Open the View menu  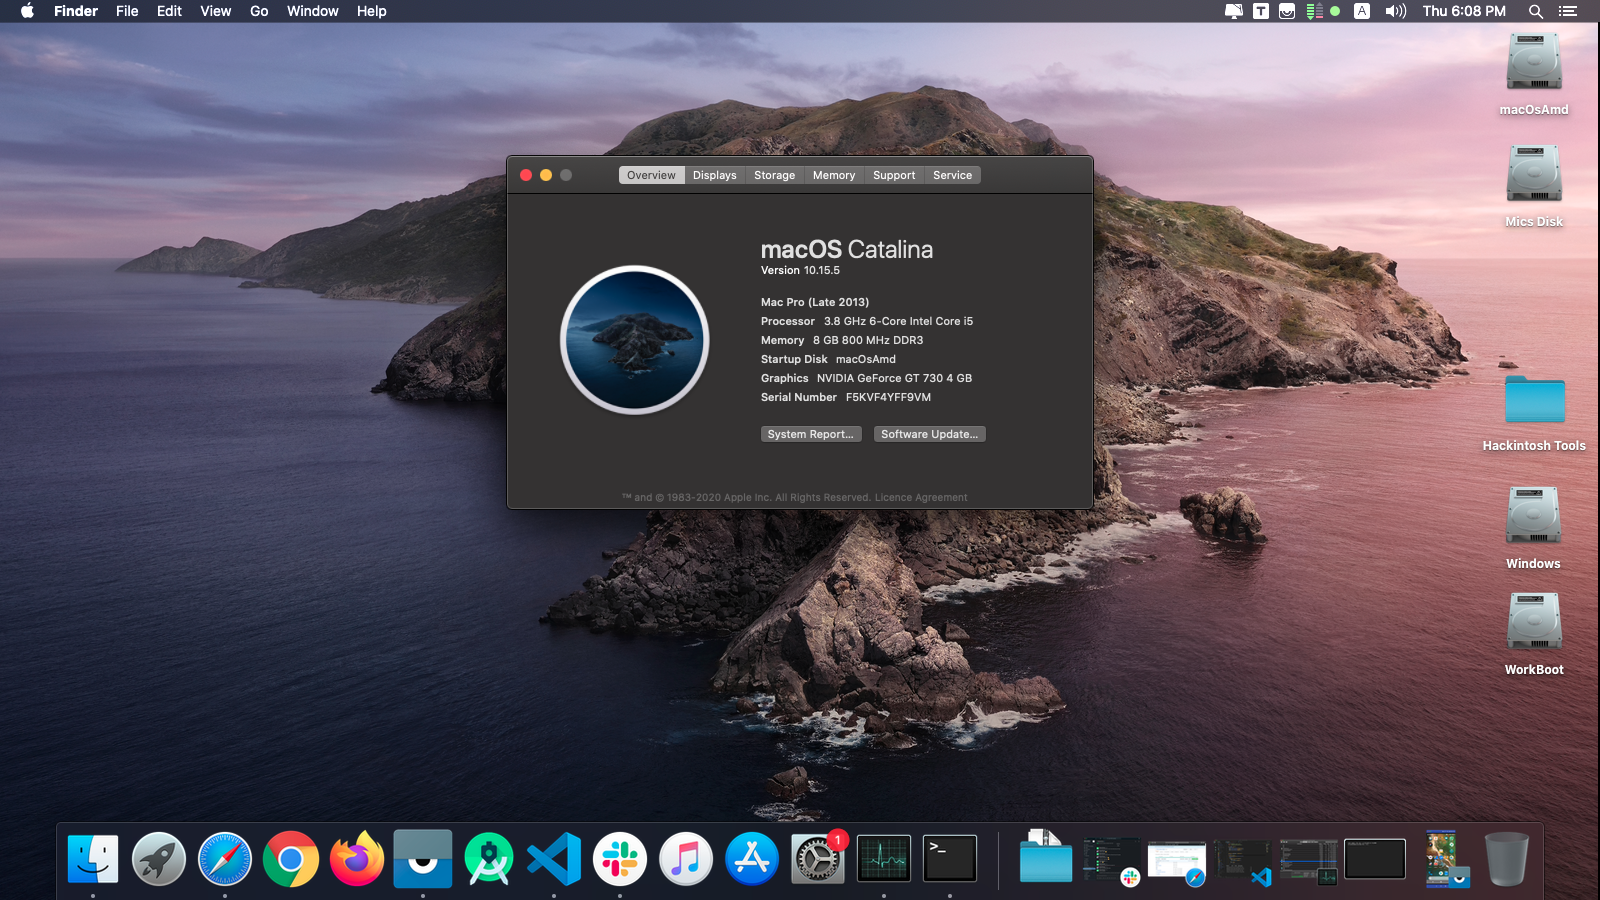click(215, 11)
